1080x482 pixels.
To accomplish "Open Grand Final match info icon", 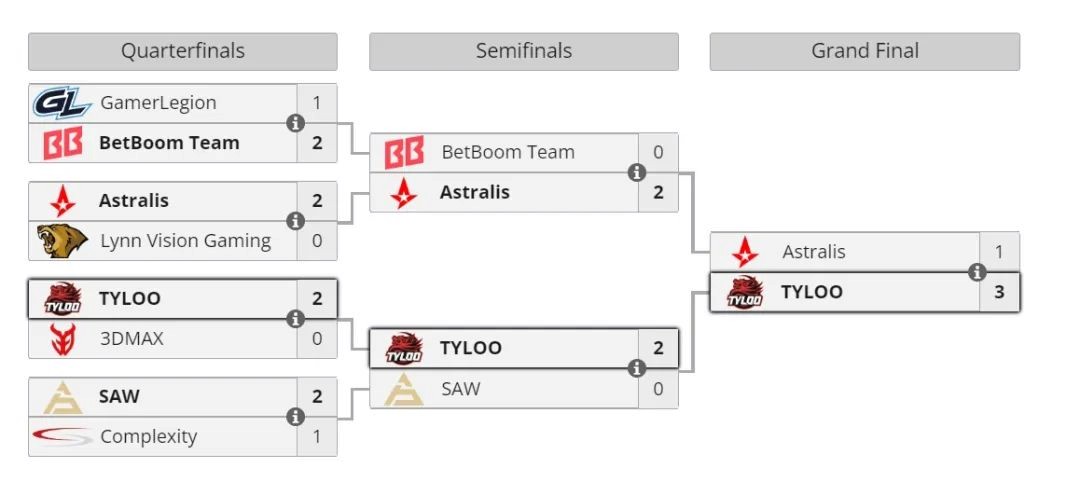I will pyautogui.click(x=977, y=272).
